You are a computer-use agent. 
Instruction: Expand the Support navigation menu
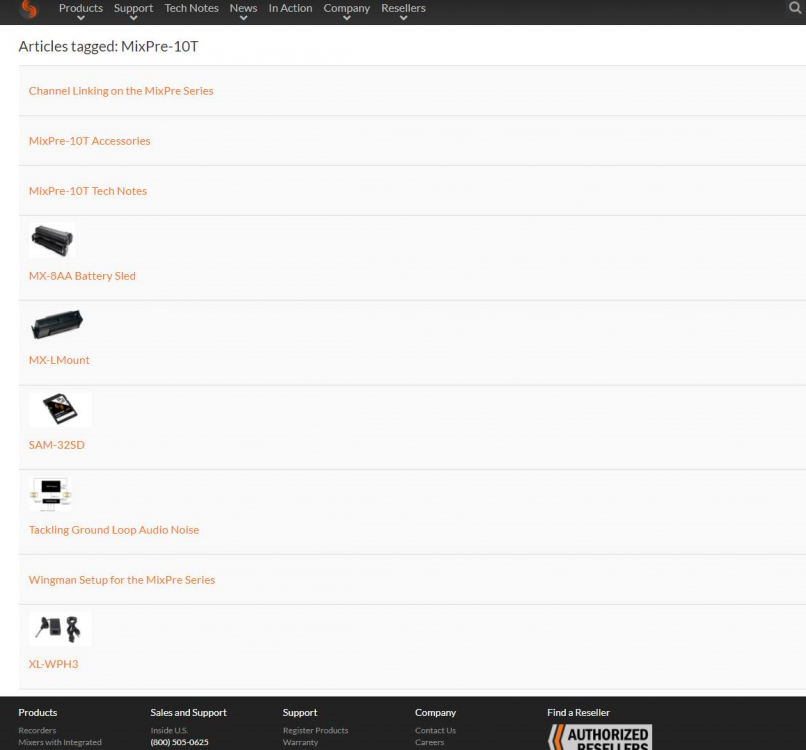133,8
